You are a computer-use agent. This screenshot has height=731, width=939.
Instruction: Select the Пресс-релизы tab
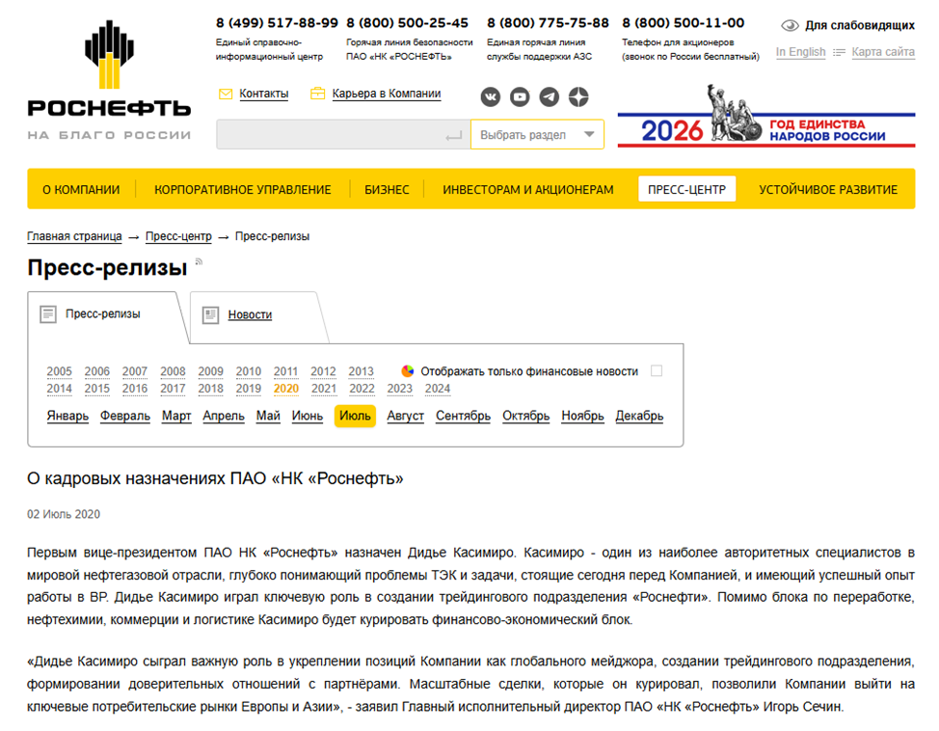tap(103, 314)
